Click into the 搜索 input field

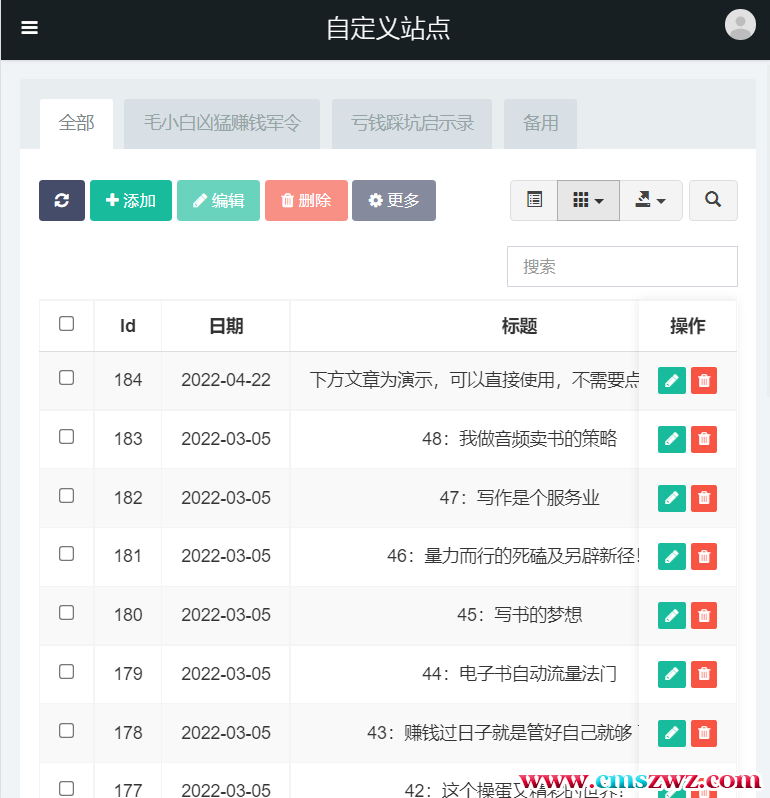point(622,267)
